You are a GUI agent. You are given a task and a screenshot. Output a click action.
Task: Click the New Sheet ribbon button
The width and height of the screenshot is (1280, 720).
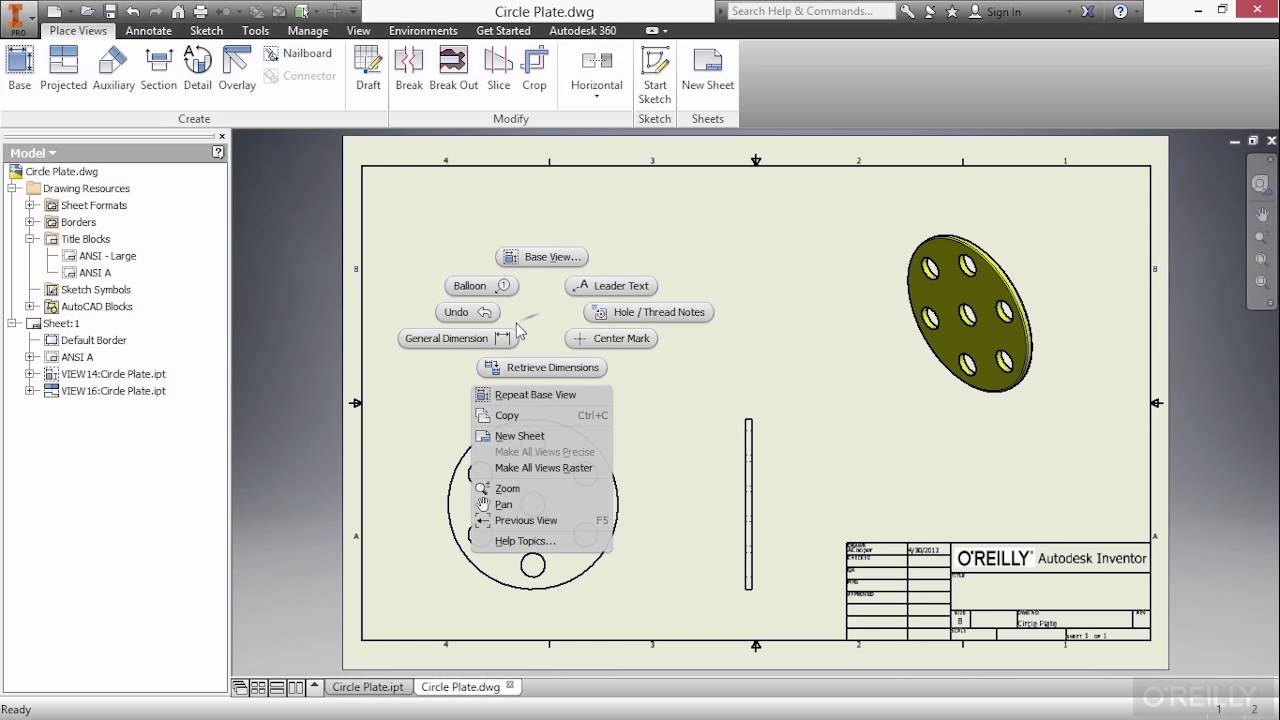tap(707, 68)
